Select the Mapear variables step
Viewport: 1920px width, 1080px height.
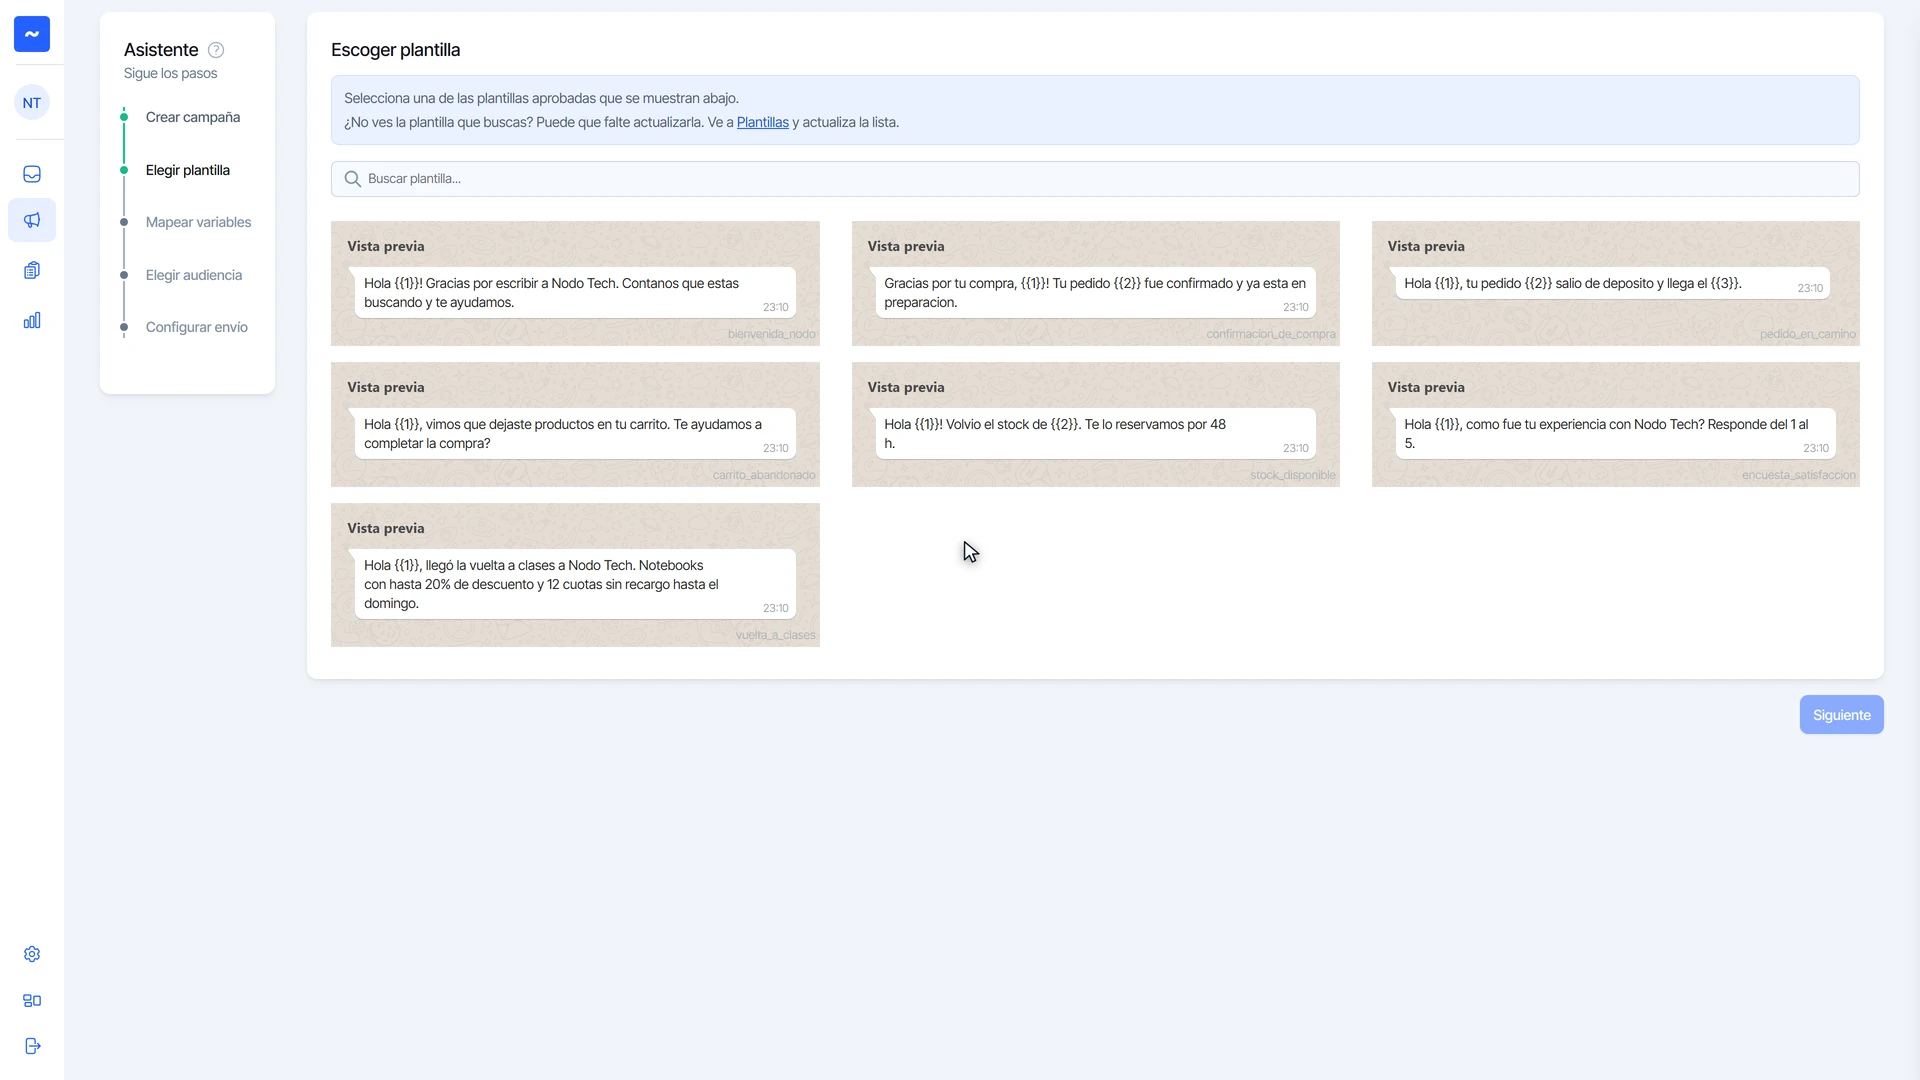(198, 222)
